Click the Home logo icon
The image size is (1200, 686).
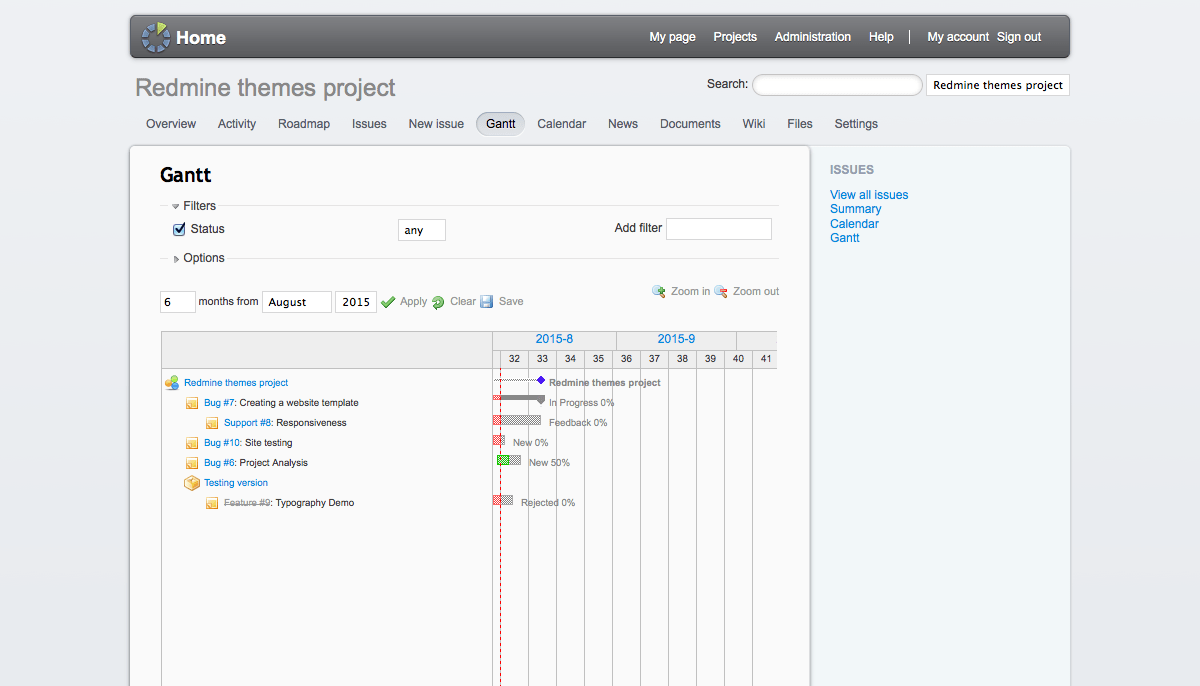(156, 37)
